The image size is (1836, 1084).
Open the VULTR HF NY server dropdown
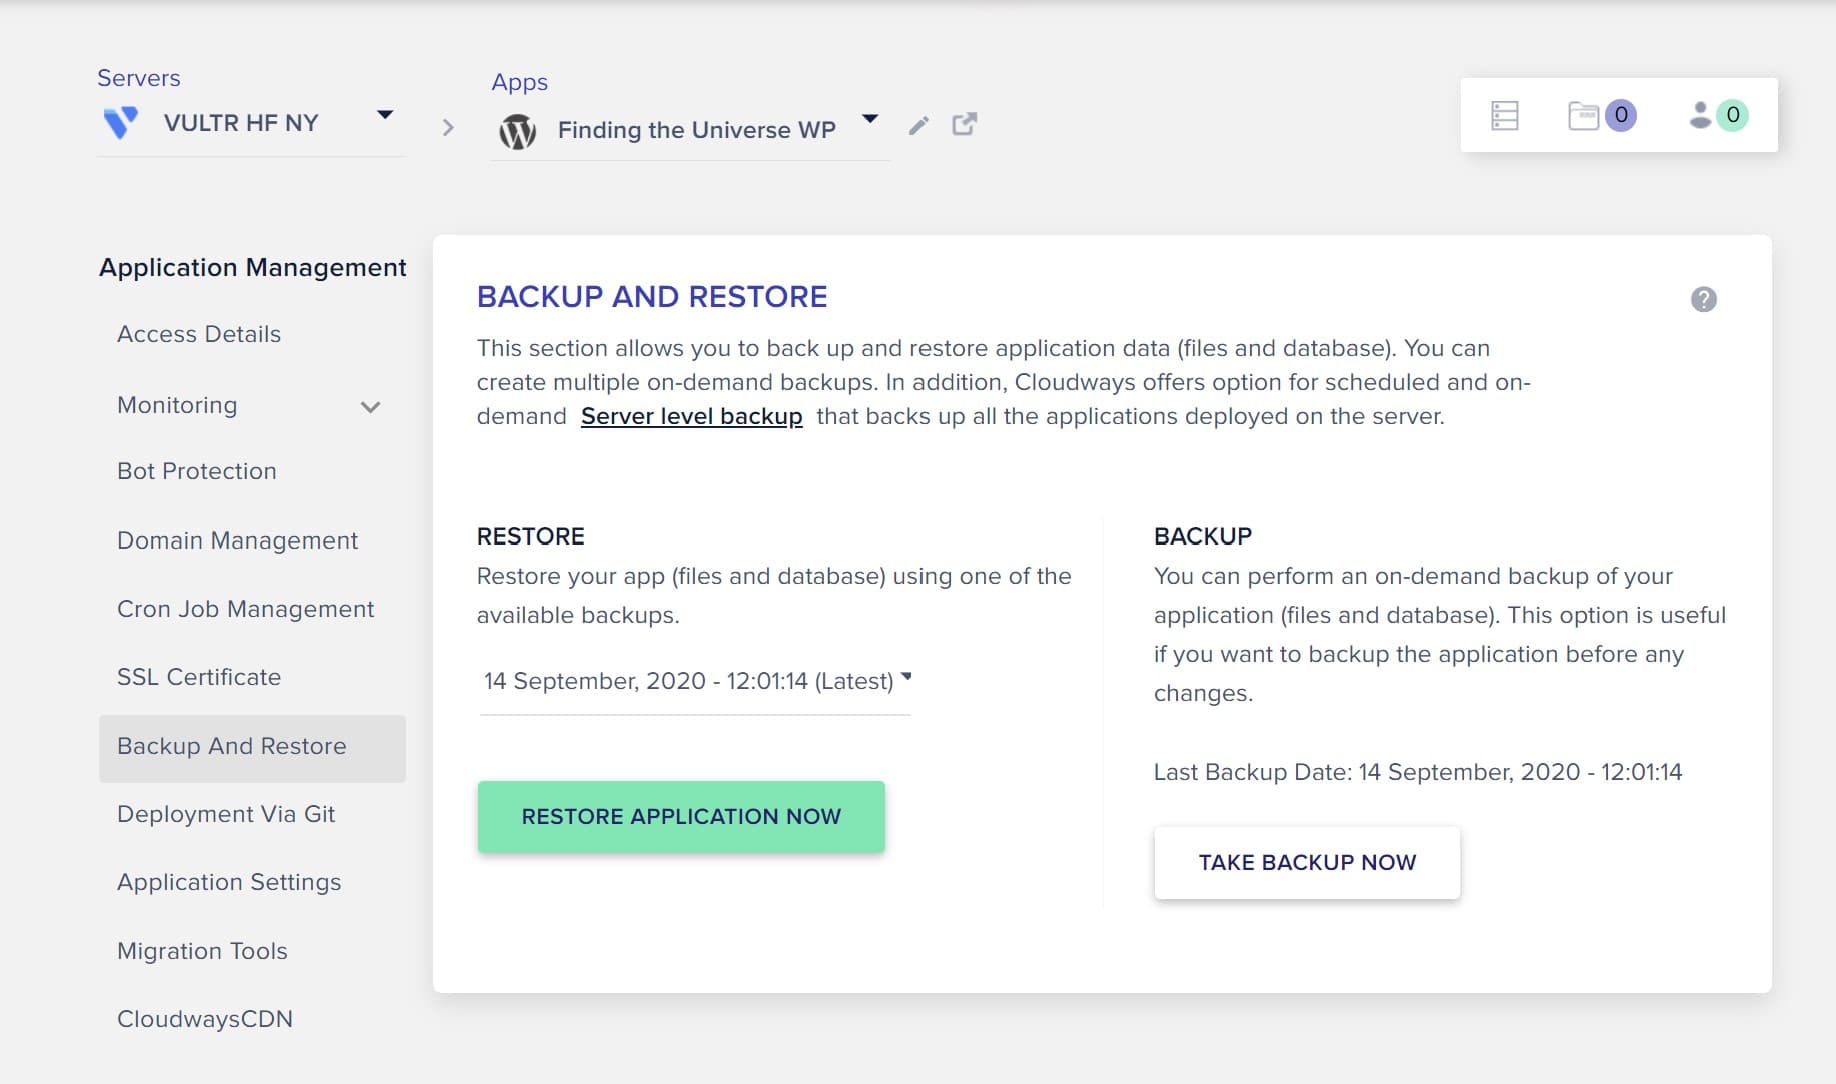click(x=385, y=116)
